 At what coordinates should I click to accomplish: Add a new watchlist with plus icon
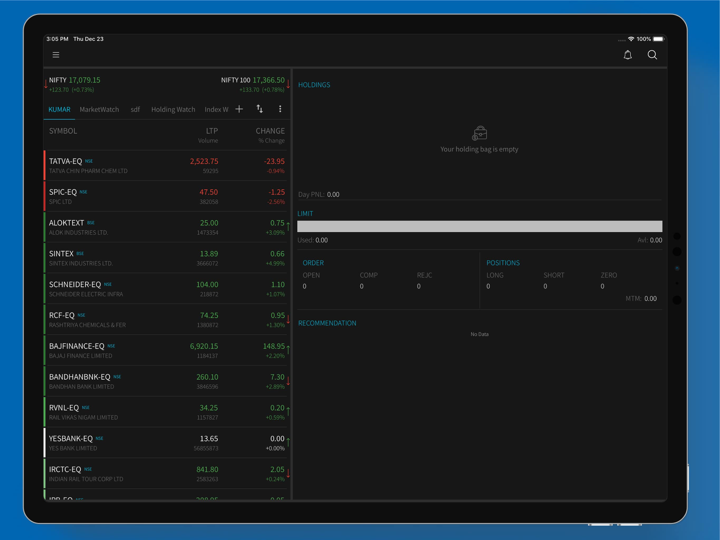[x=239, y=109]
